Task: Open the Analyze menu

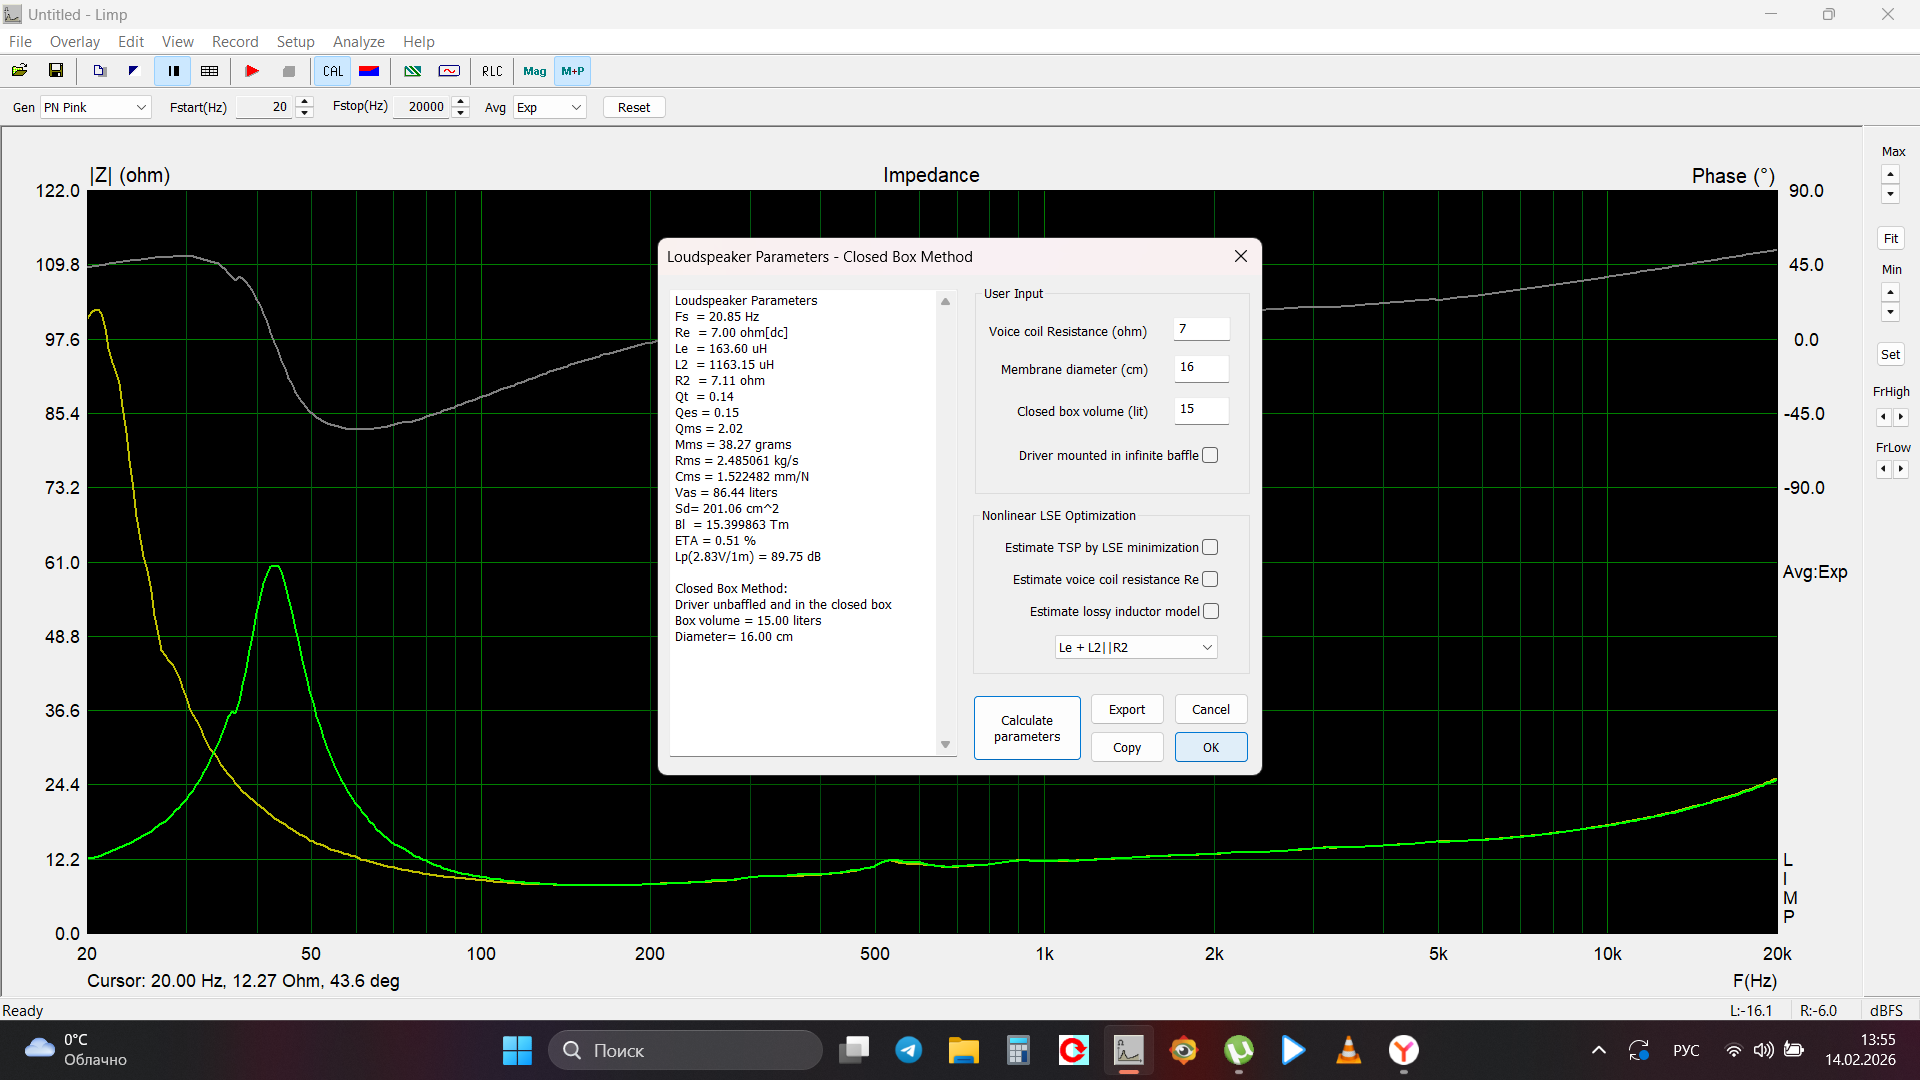Action: point(358,42)
